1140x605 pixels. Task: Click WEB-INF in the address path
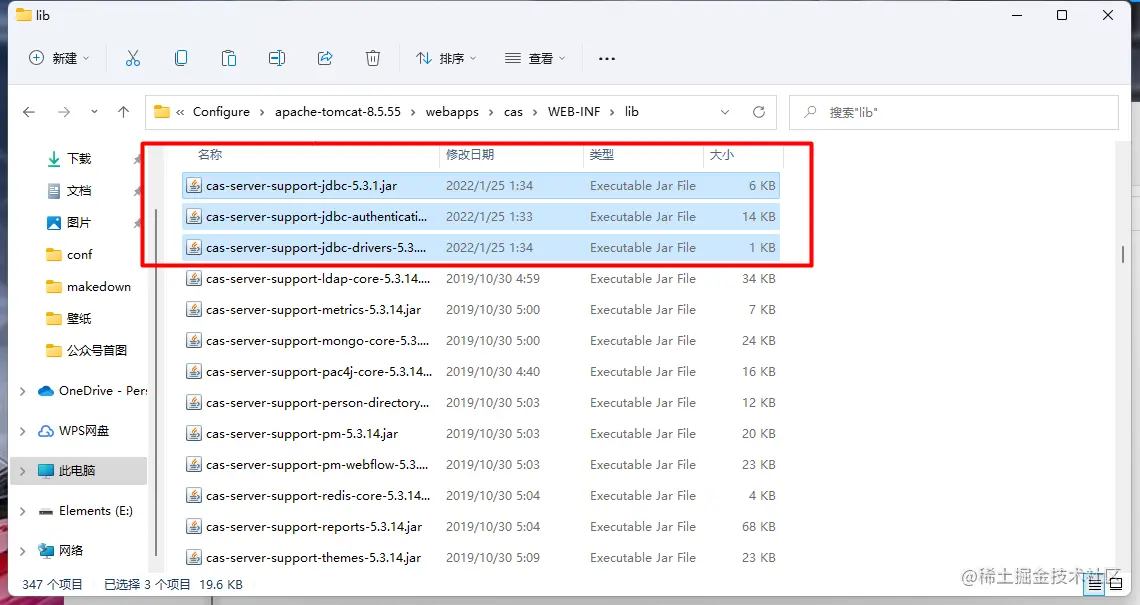pos(574,112)
